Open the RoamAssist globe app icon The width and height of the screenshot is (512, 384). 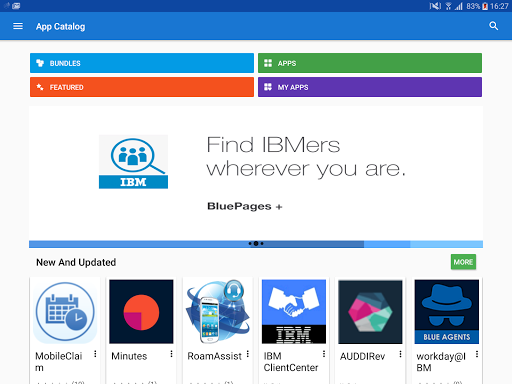click(218, 312)
